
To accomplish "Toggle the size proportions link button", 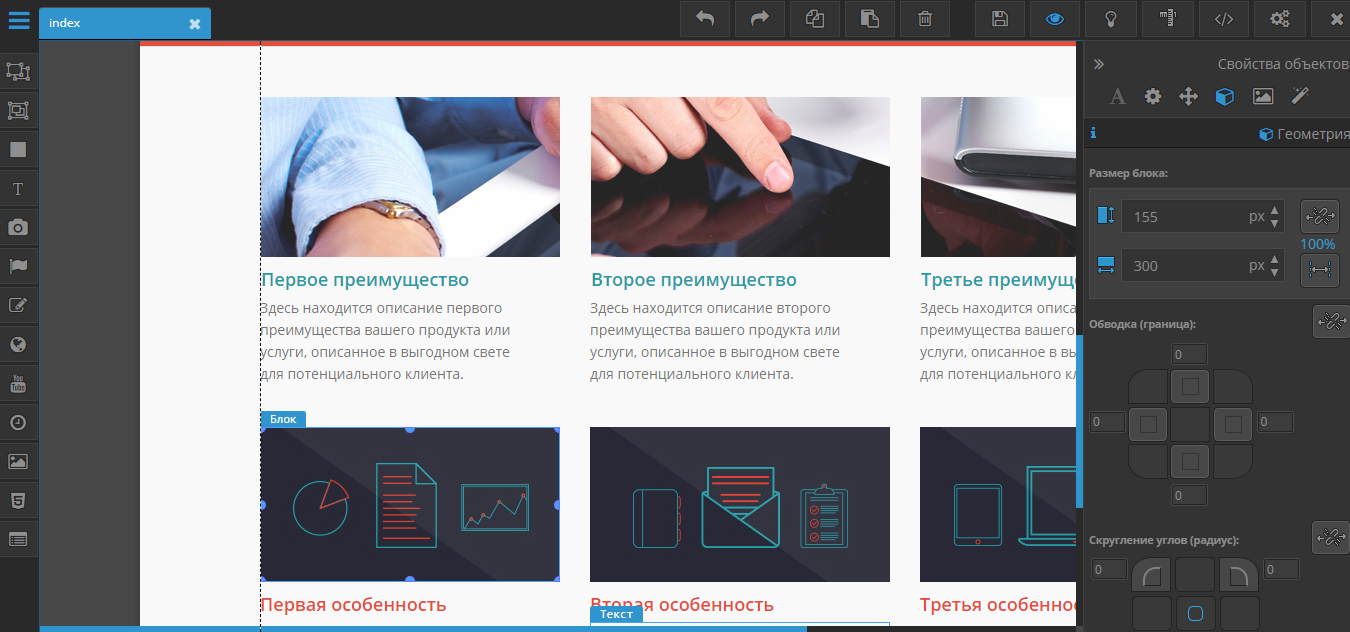I will [1319, 216].
